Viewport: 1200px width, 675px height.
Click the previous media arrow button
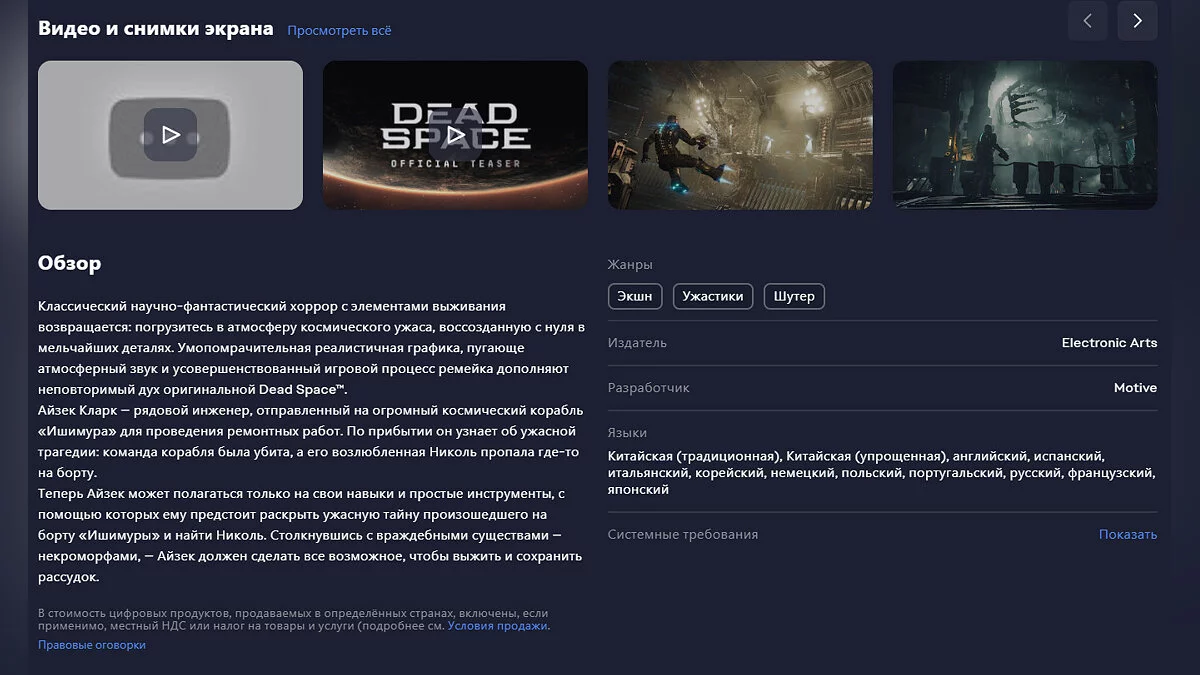(1088, 21)
